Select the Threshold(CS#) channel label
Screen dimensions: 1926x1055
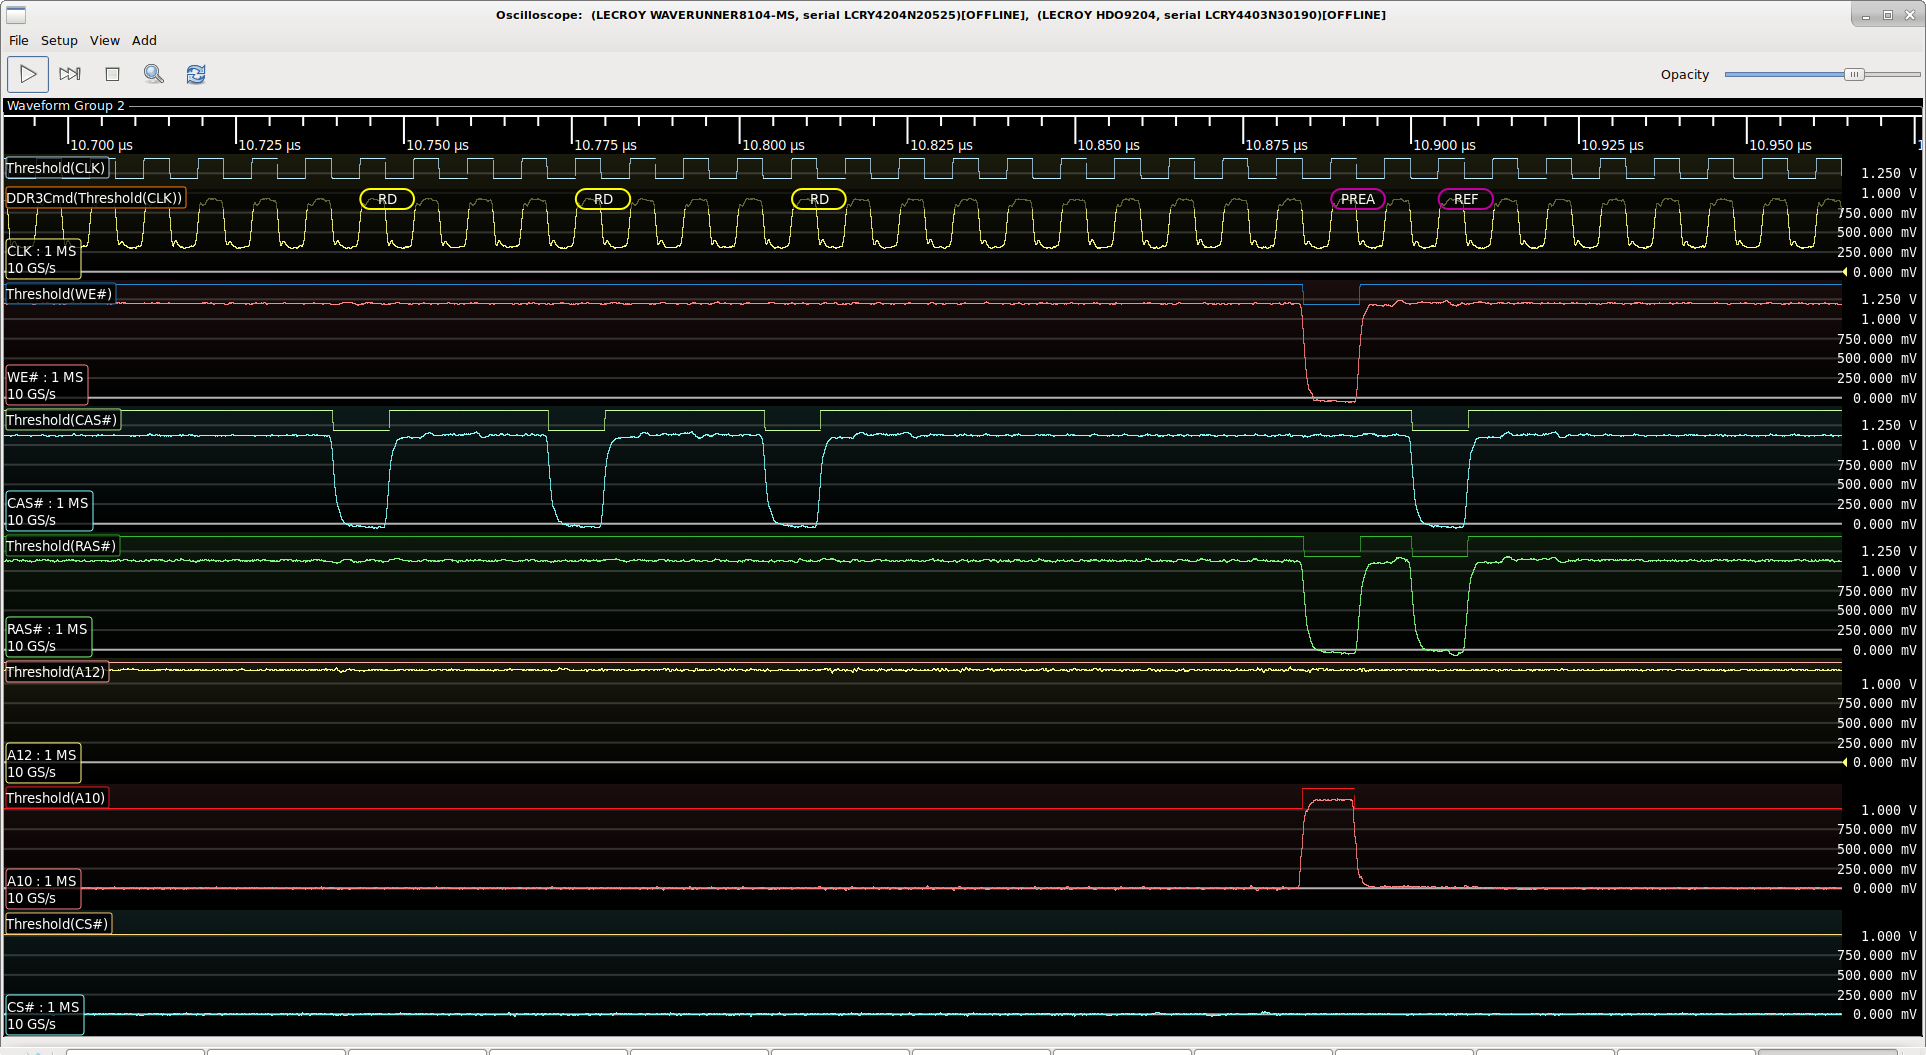pos(57,924)
